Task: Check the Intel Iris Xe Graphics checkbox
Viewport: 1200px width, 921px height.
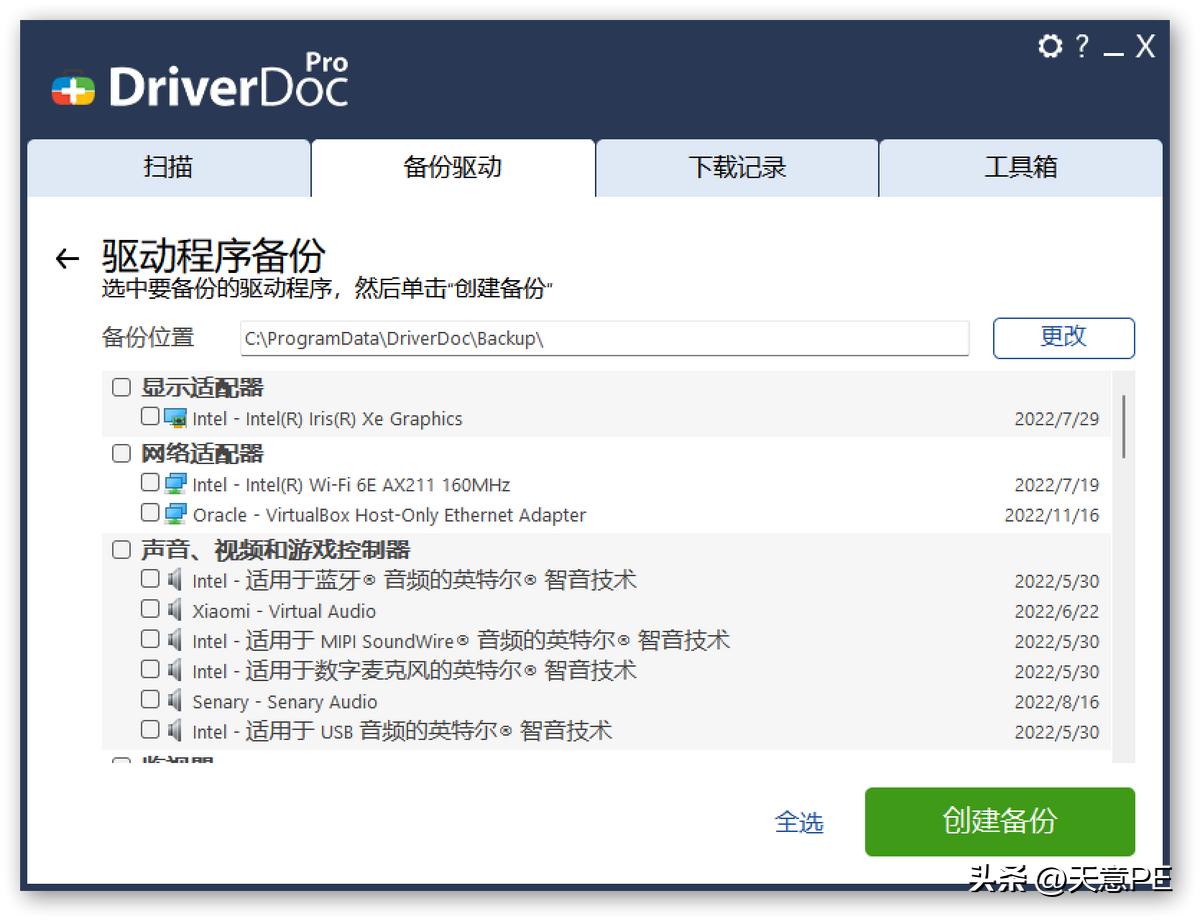Action: click(150, 416)
